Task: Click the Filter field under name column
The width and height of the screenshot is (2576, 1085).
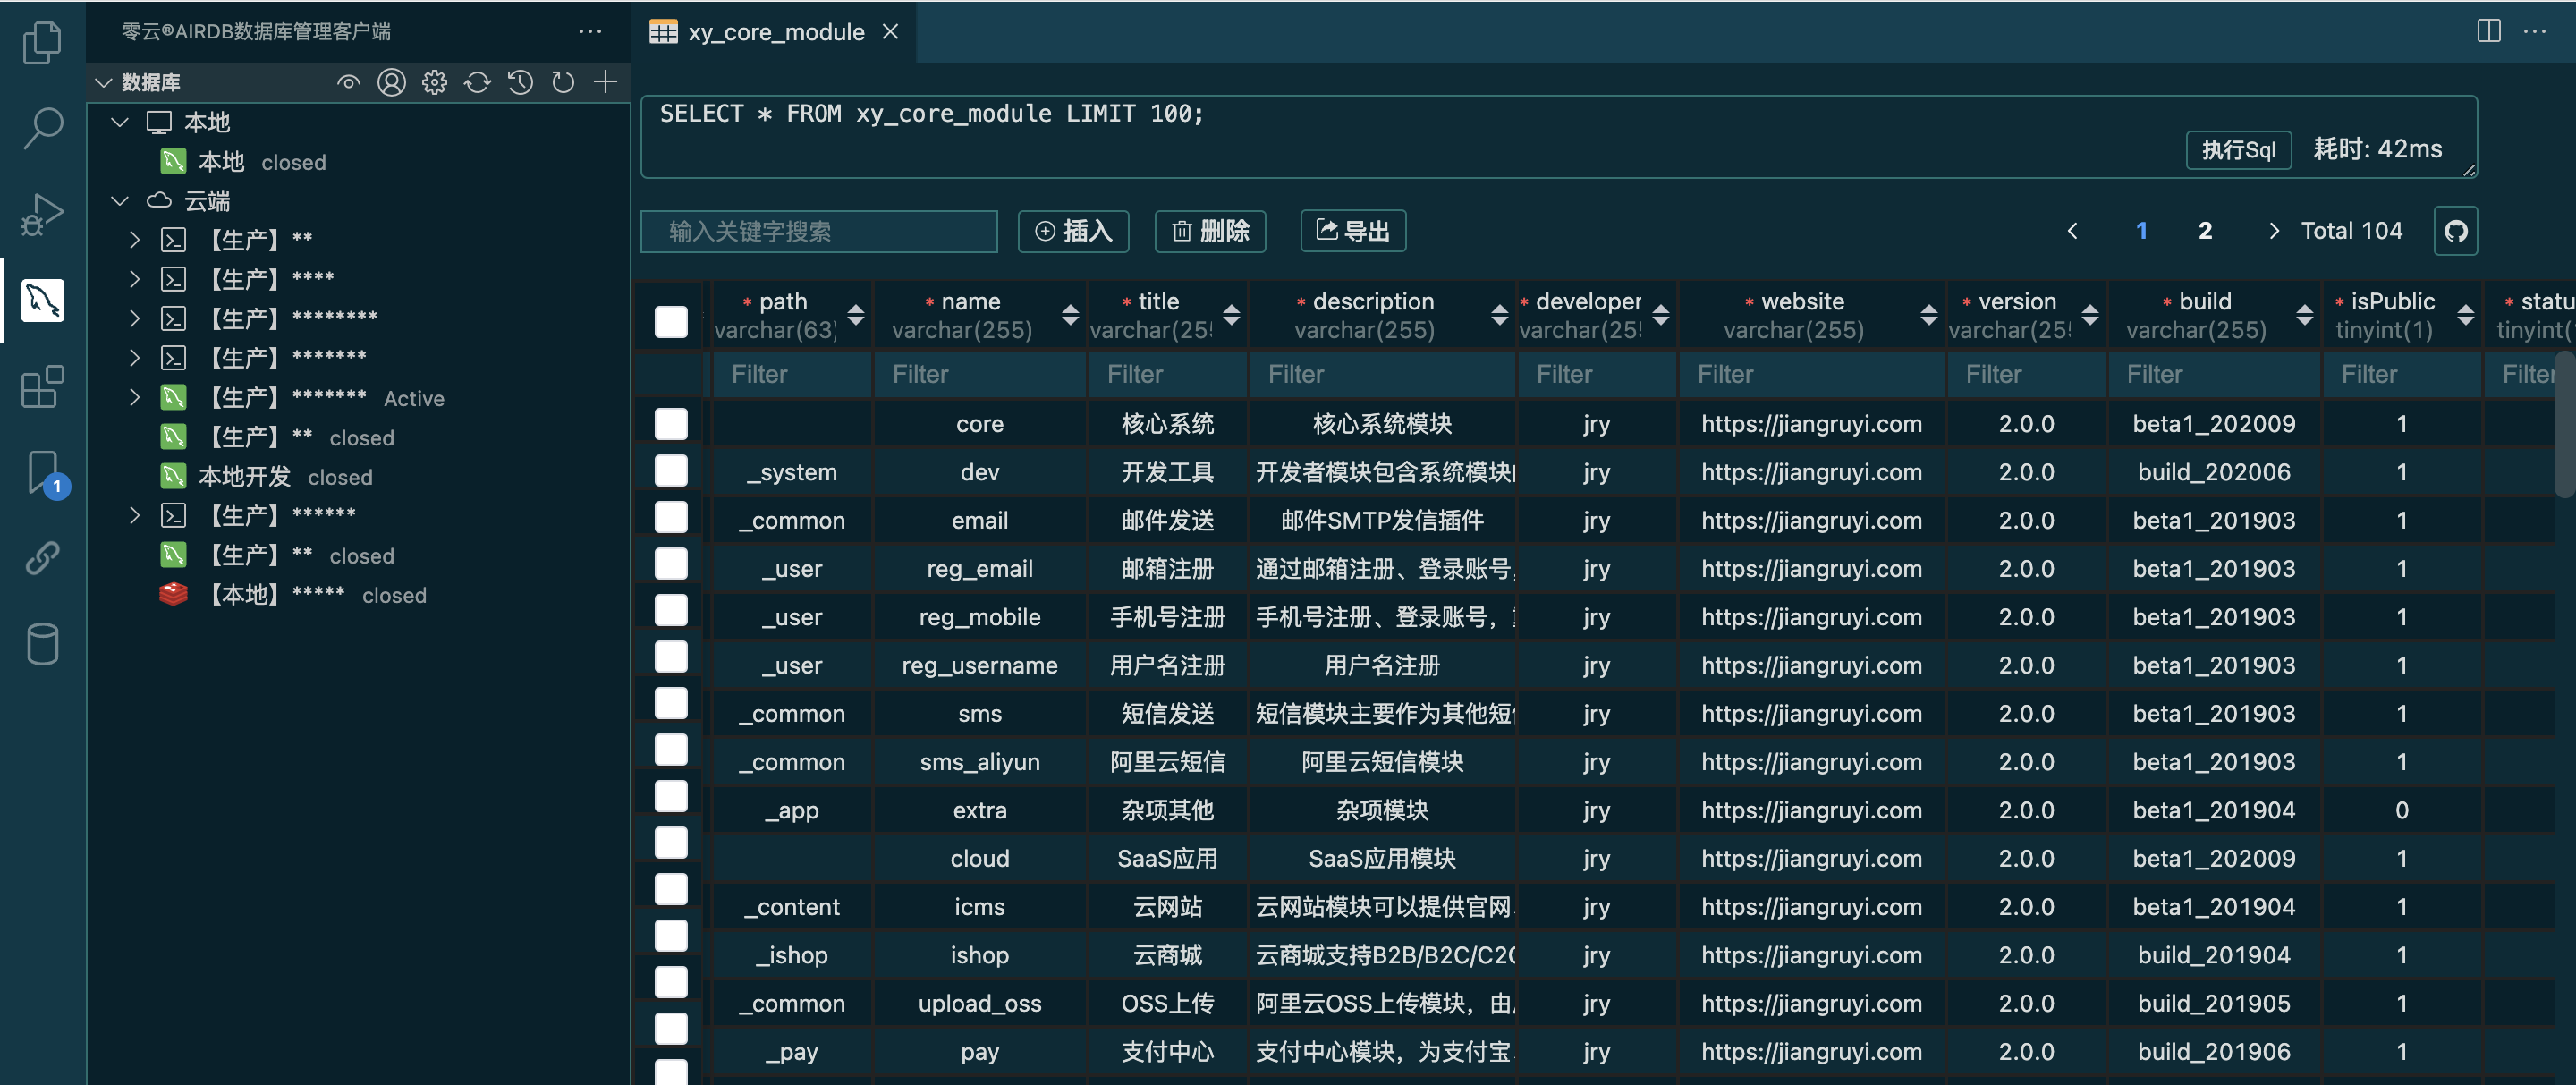Action: (x=979, y=374)
